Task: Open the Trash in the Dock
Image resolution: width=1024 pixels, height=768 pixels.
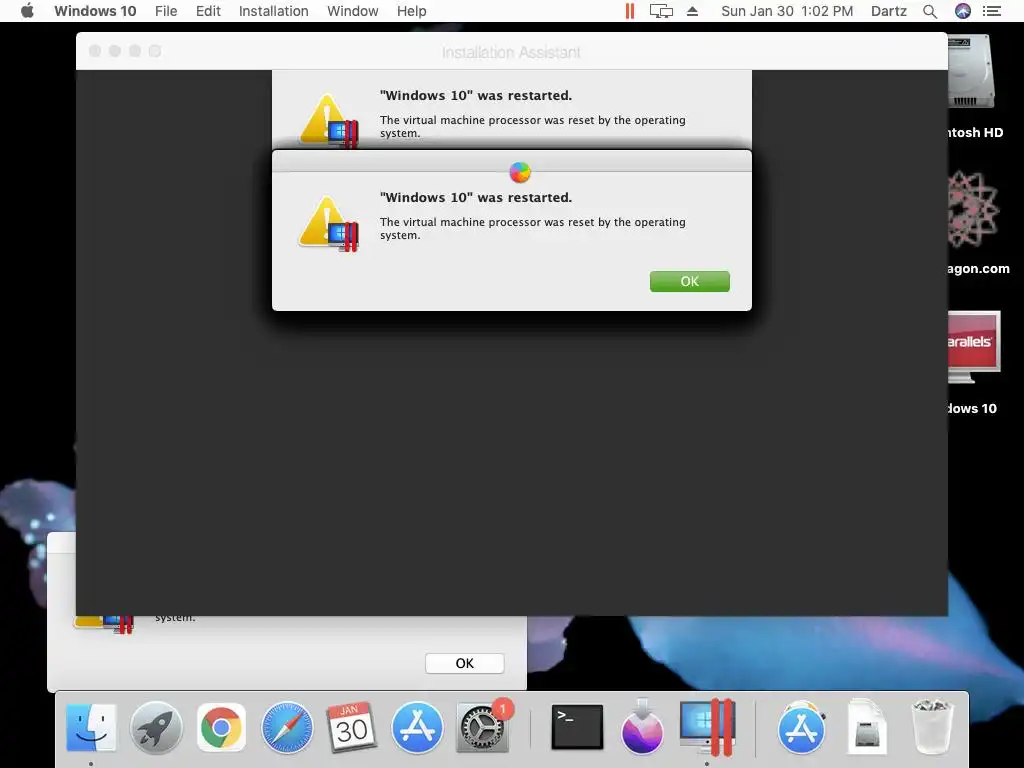Action: 932,727
